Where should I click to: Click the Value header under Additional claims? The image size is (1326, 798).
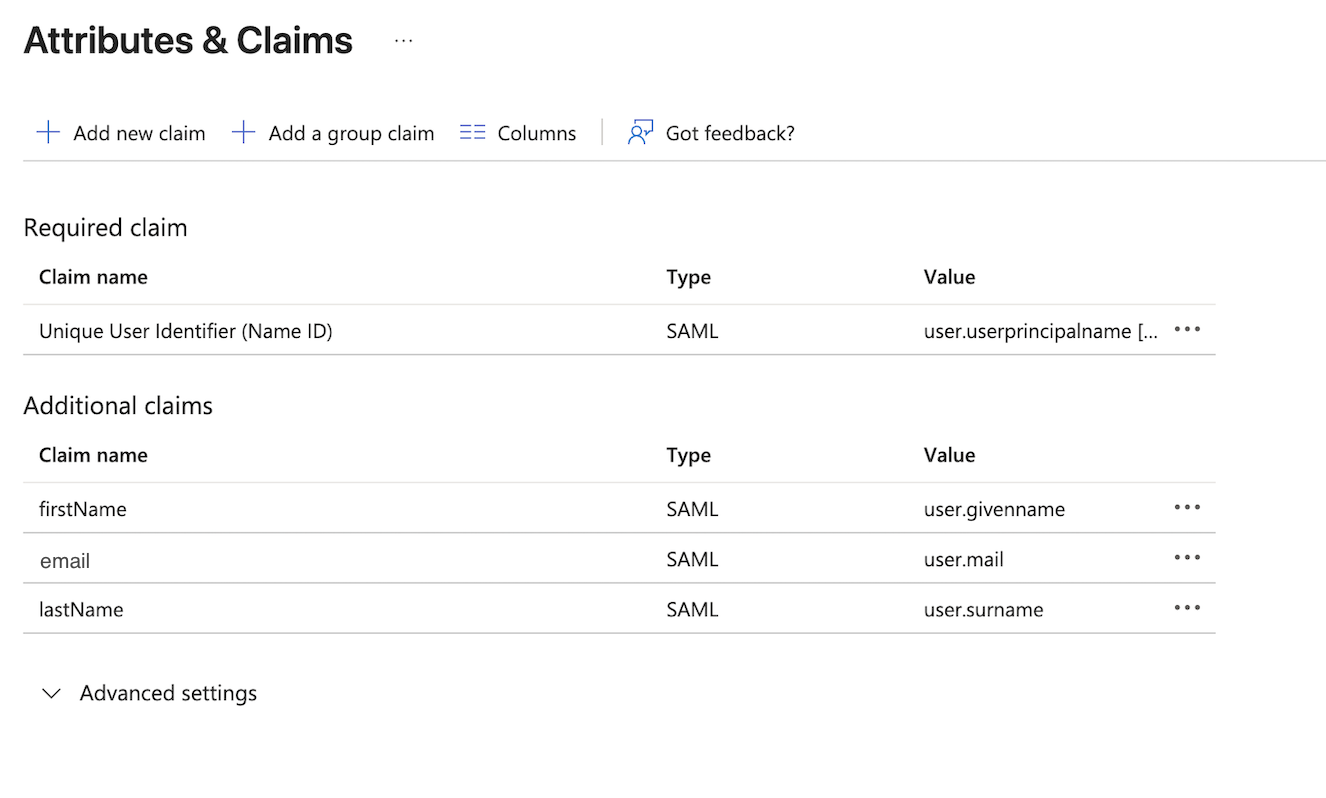(x=949, y=455)
